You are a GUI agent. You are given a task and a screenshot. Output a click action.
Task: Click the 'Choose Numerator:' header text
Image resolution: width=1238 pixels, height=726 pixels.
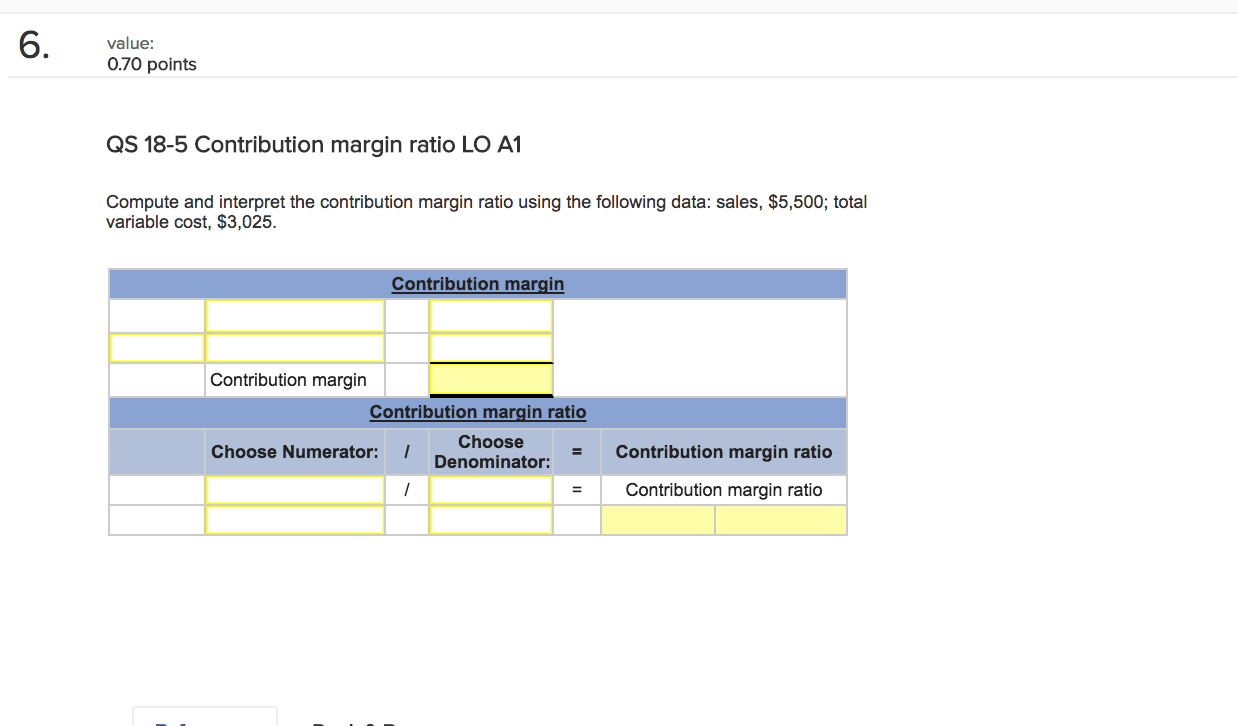pos(295,452)
